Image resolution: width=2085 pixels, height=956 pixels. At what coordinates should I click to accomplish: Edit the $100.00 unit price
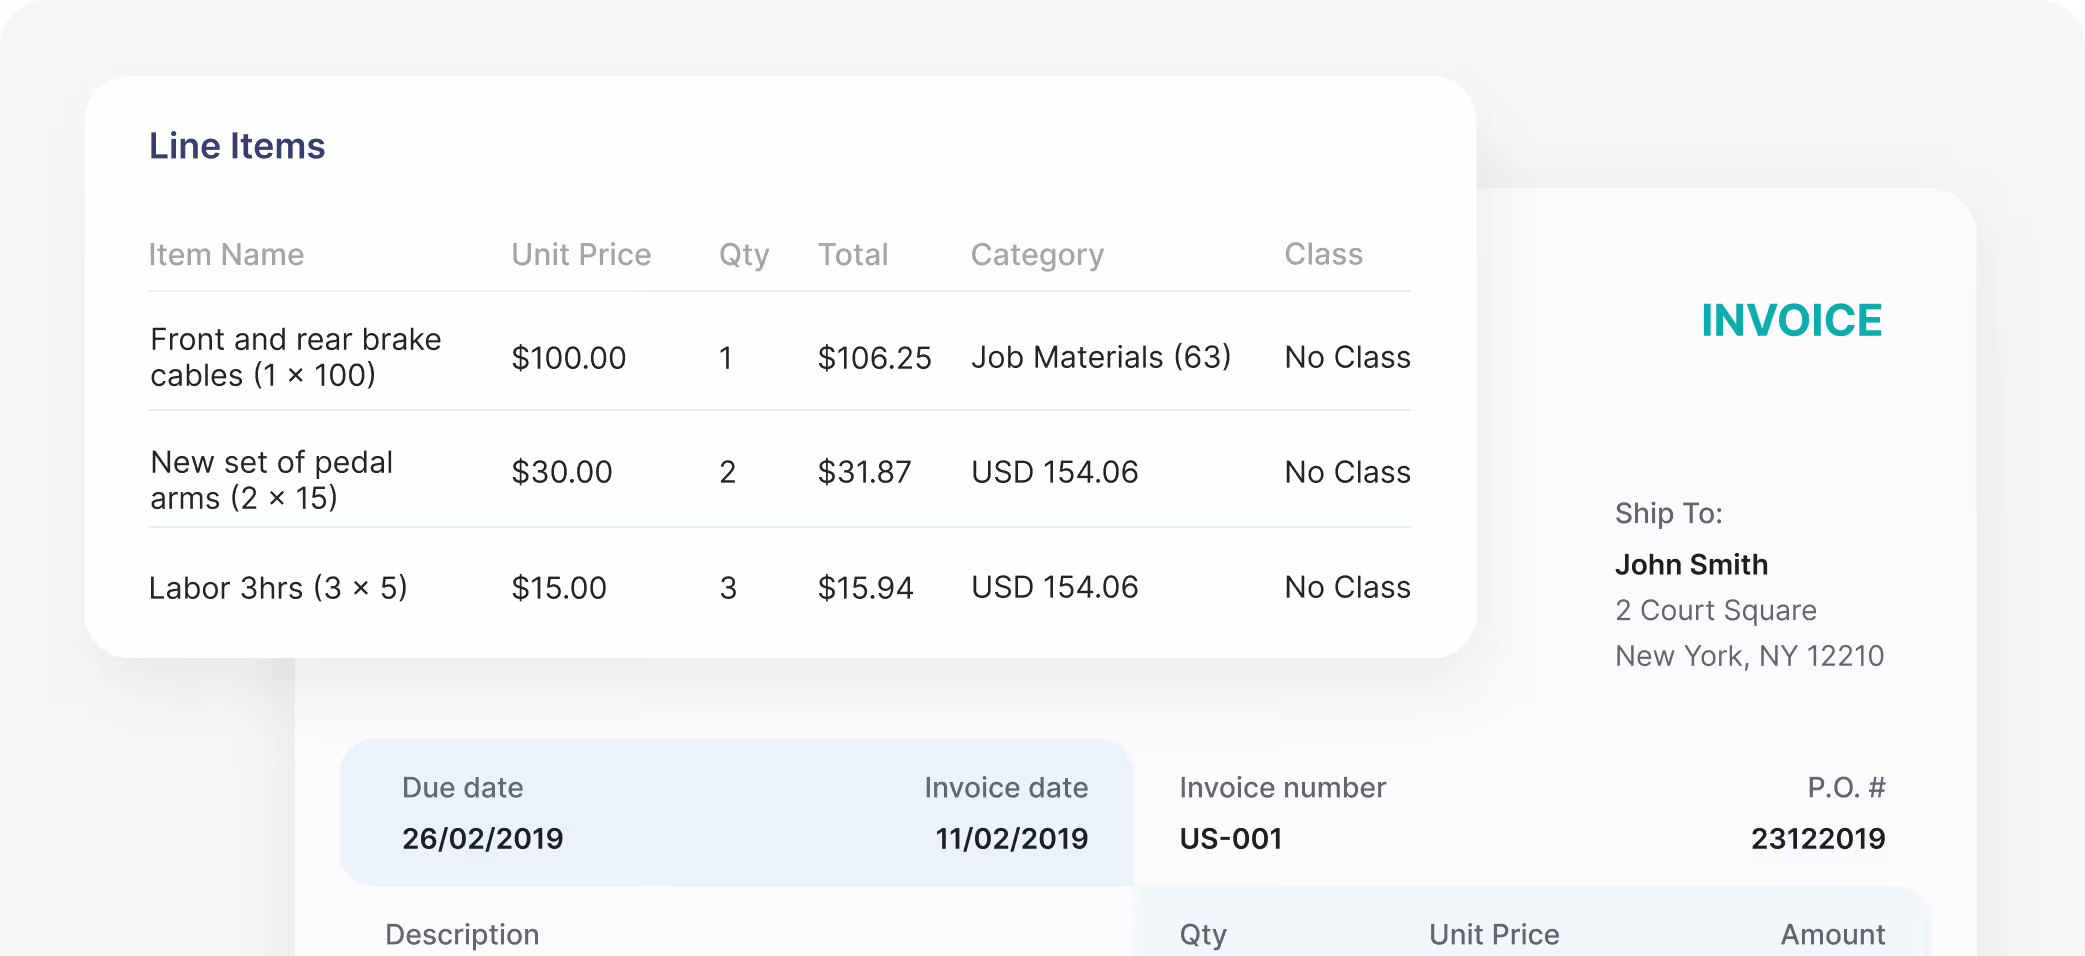tap(570, 357)
